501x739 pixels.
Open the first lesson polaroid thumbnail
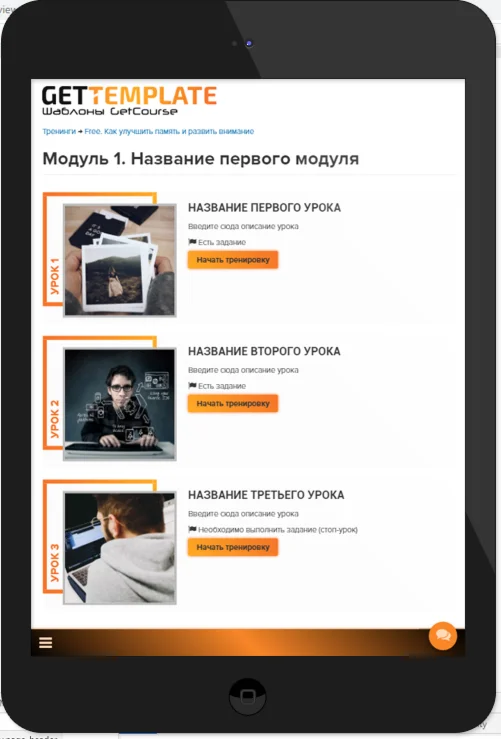120,260
